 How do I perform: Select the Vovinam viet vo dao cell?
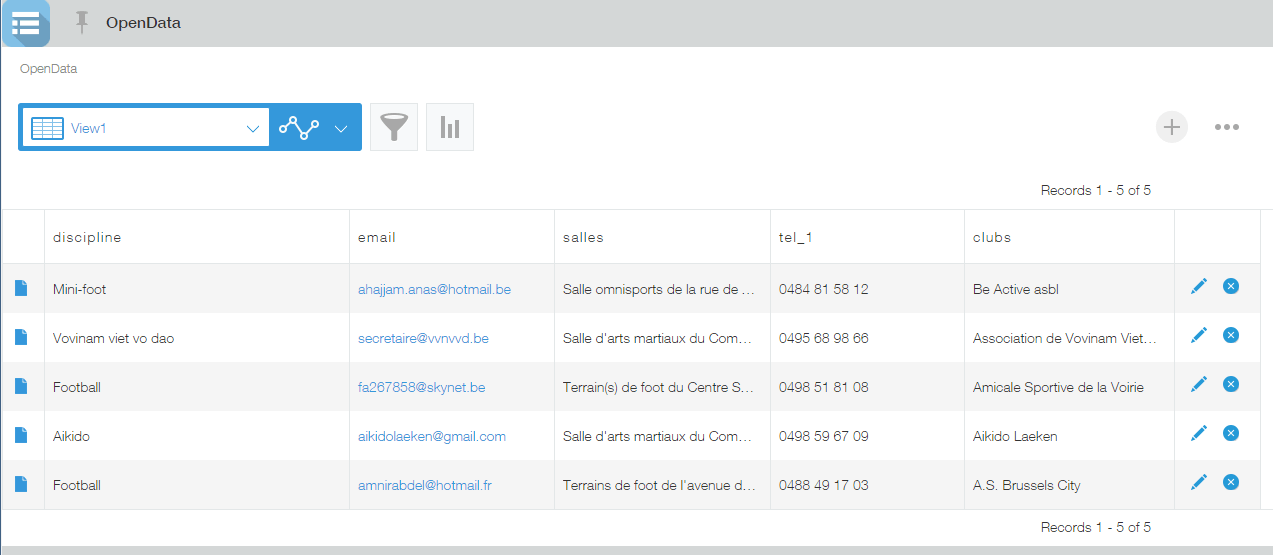click(x=197, y=338)
